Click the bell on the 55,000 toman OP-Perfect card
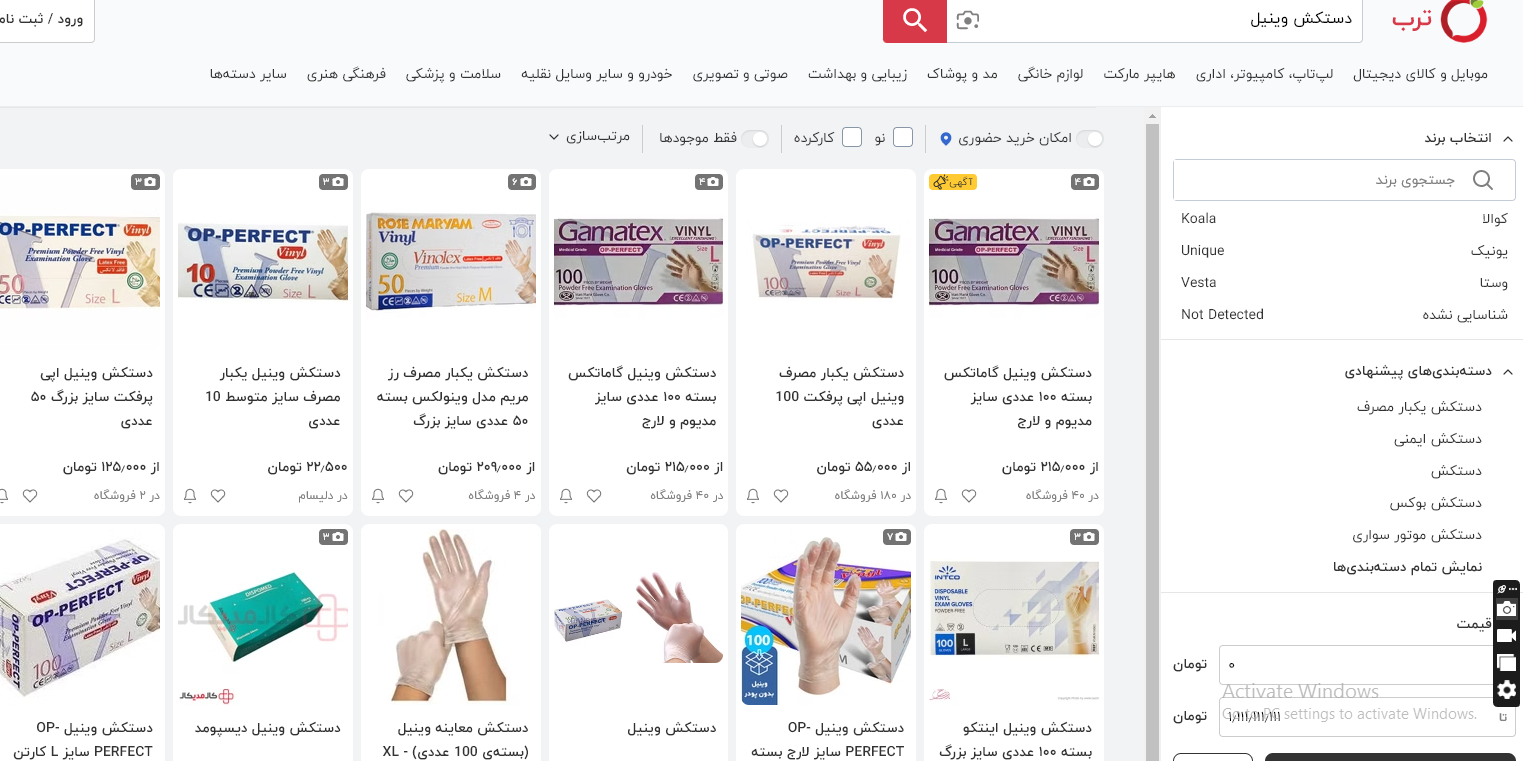Viewport: 1523px width, 761px height. (x=753, y=495)
